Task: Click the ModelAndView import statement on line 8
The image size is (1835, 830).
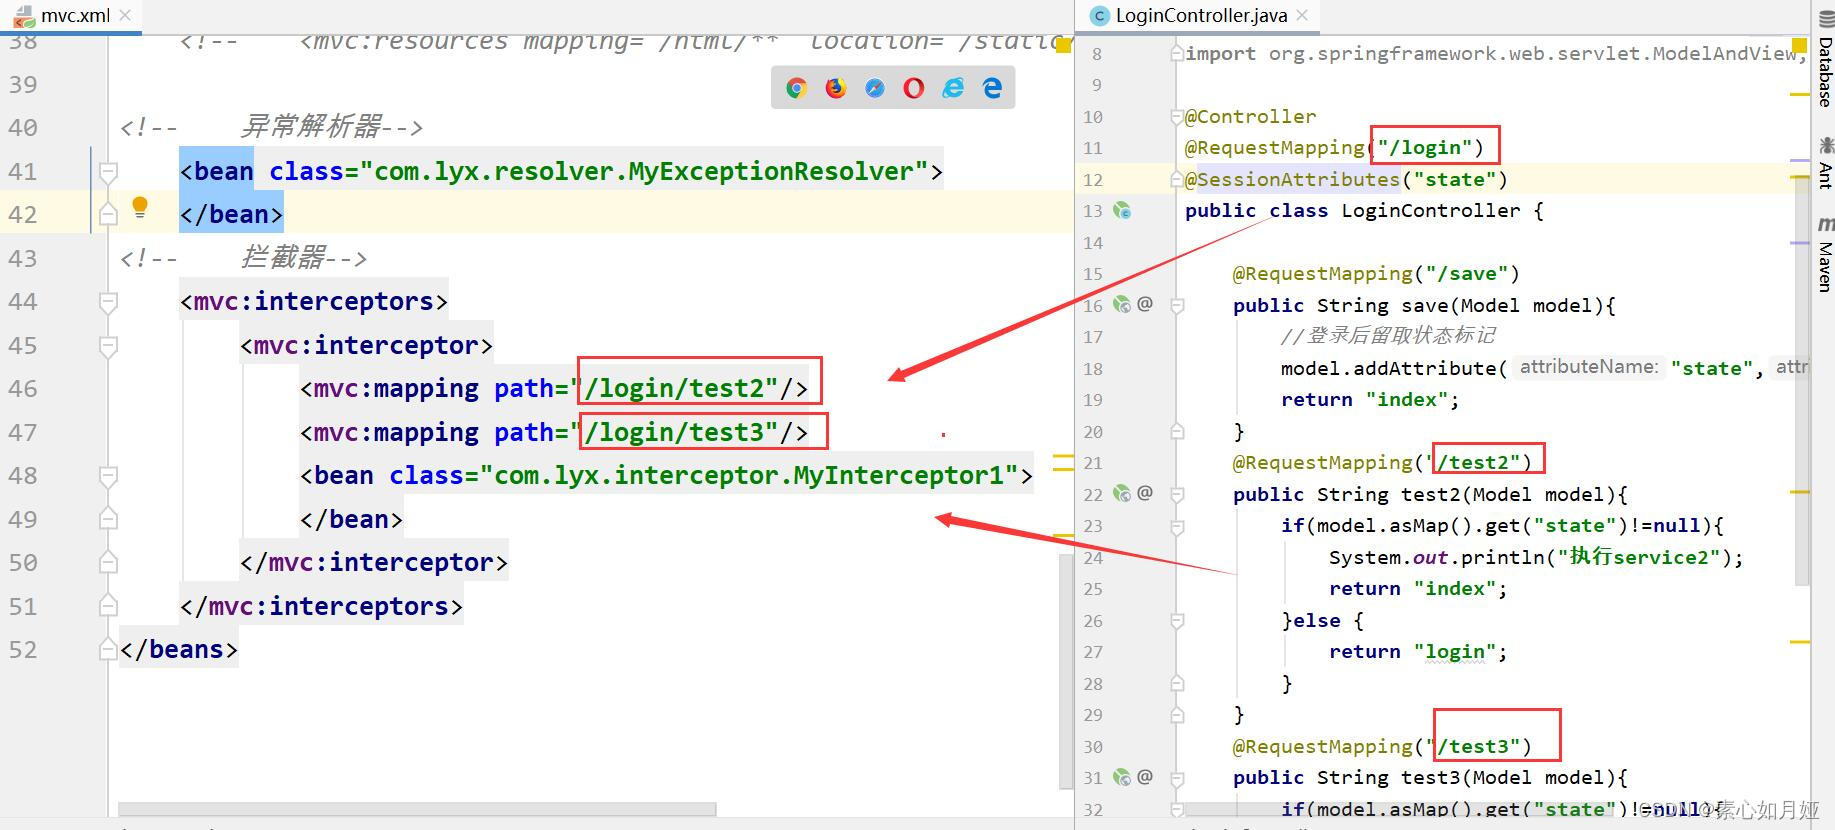Action: [1495, 53]
